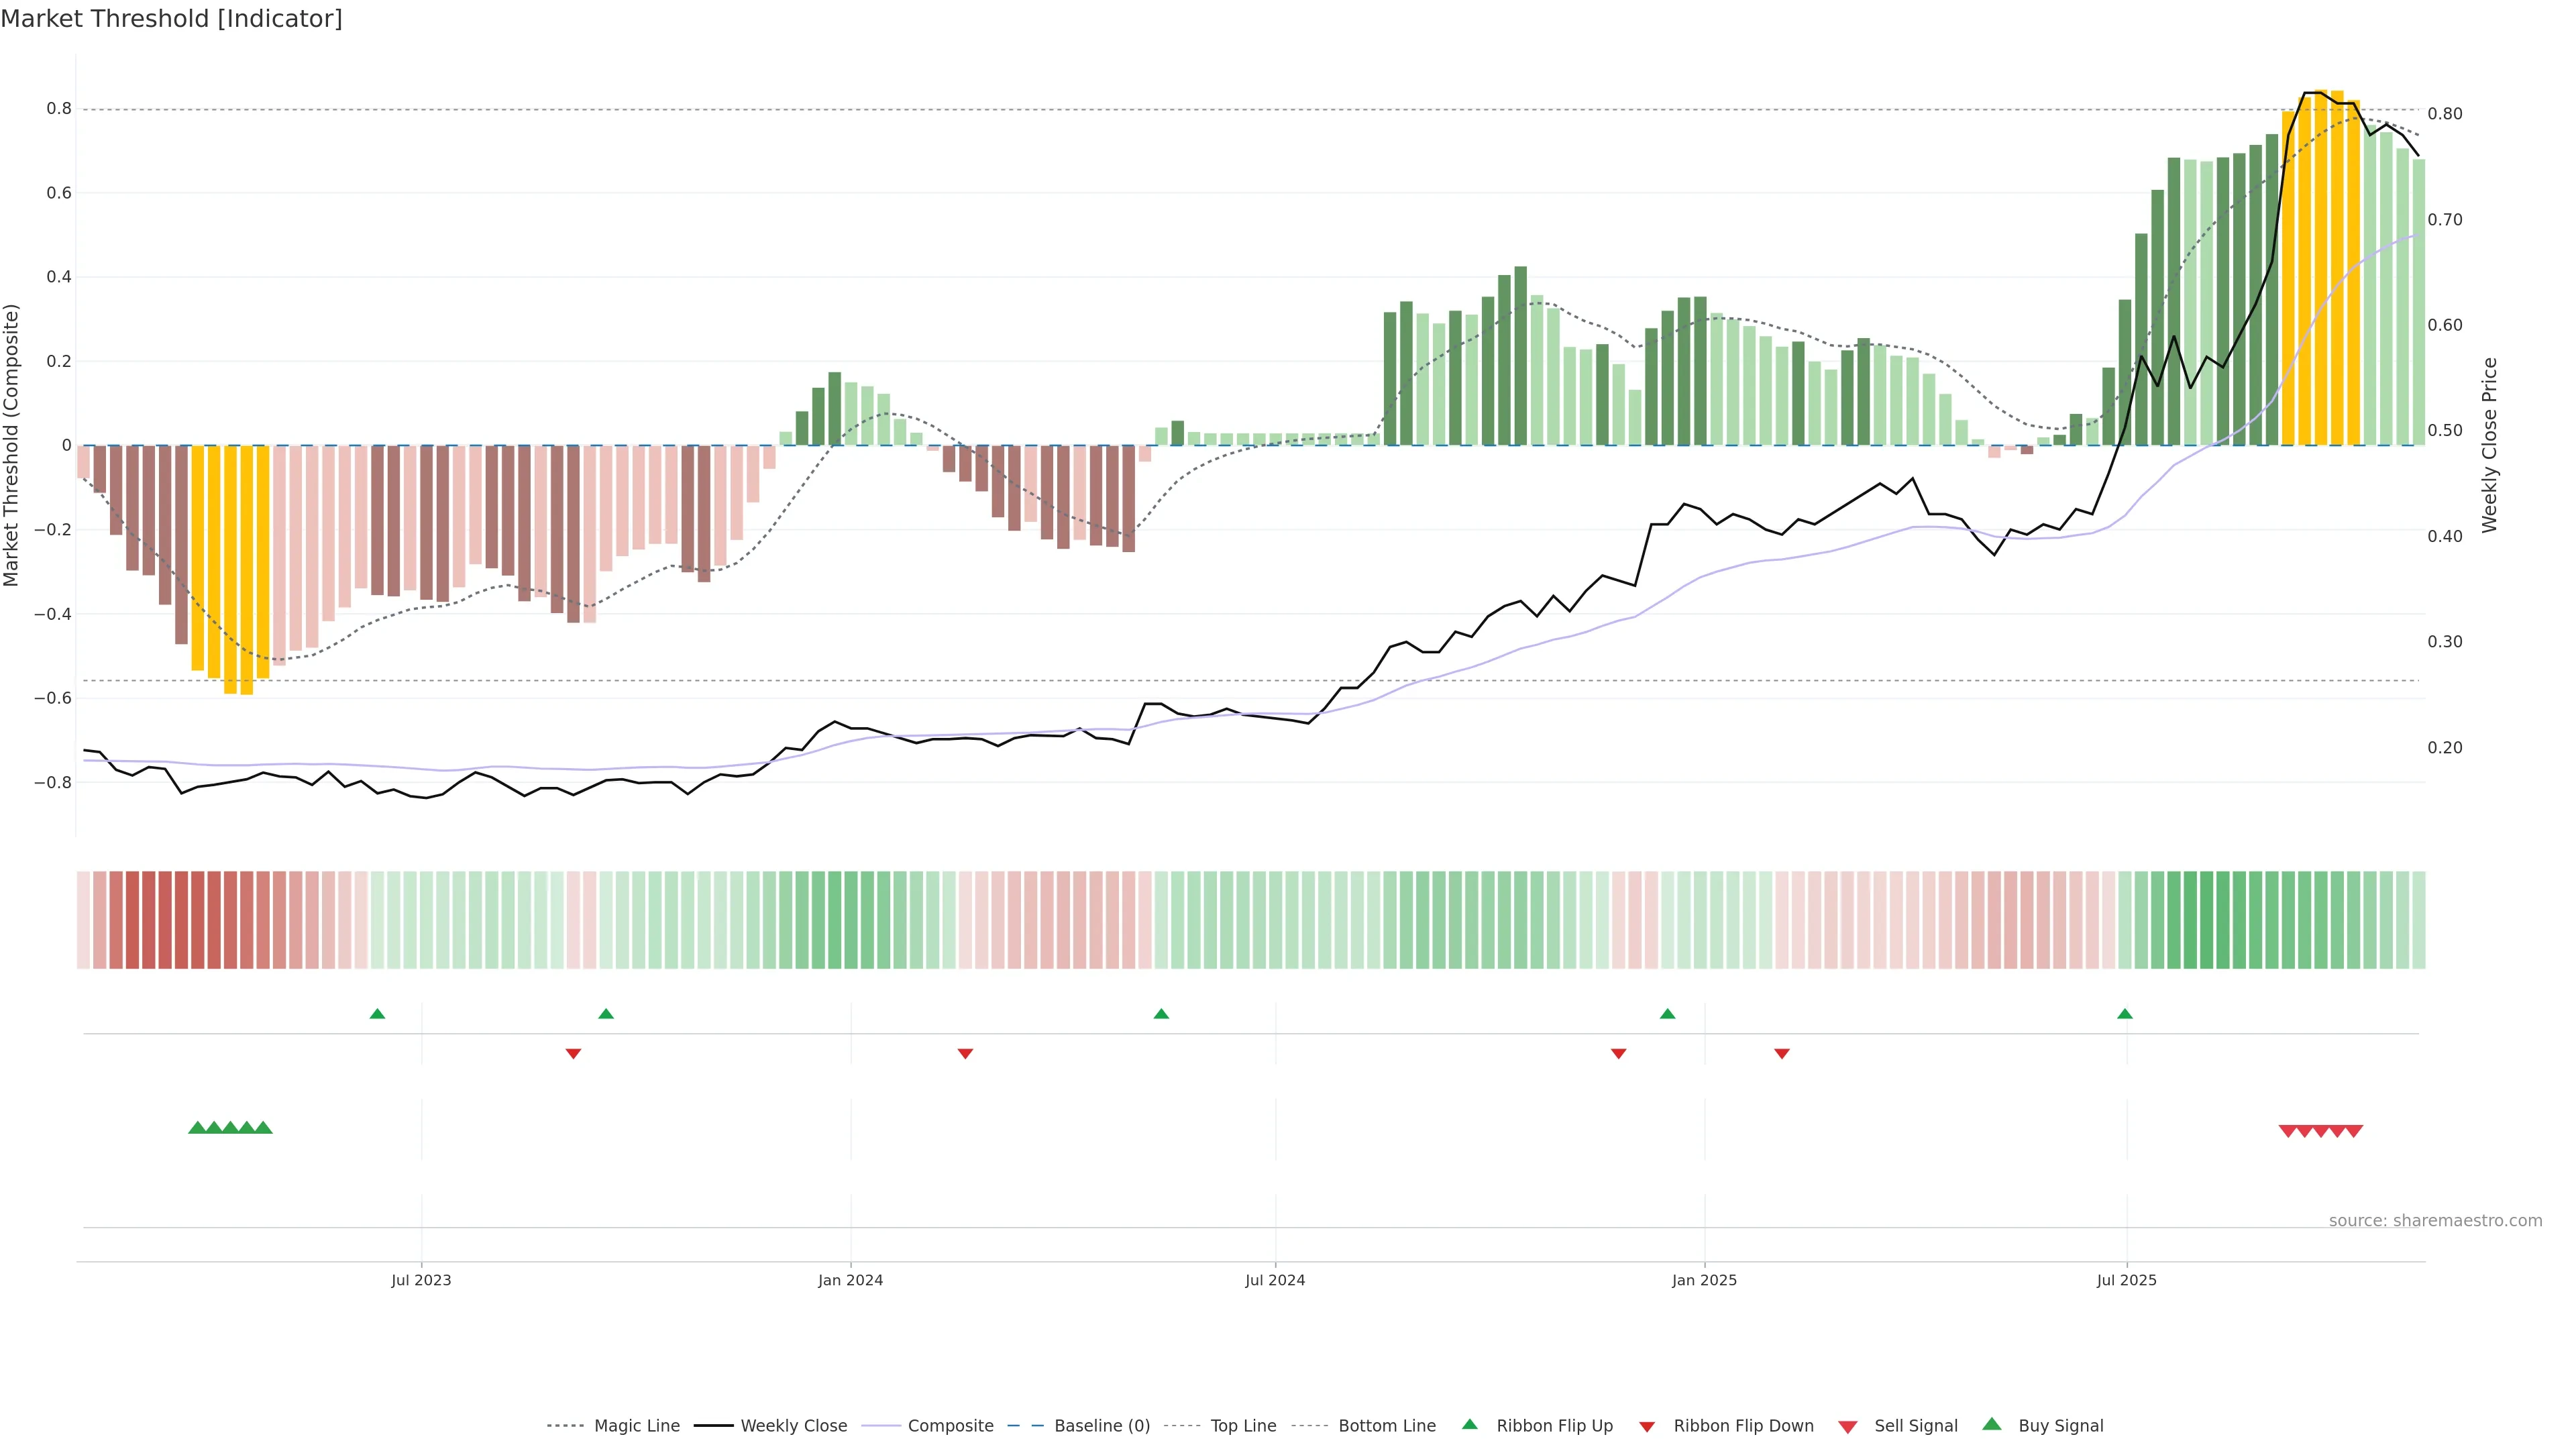Click the ribbon flip up marker near Jul 2025
Image resolution: width=2576 pixels, height=1449 pixels.
(x=2125, y=1014)
